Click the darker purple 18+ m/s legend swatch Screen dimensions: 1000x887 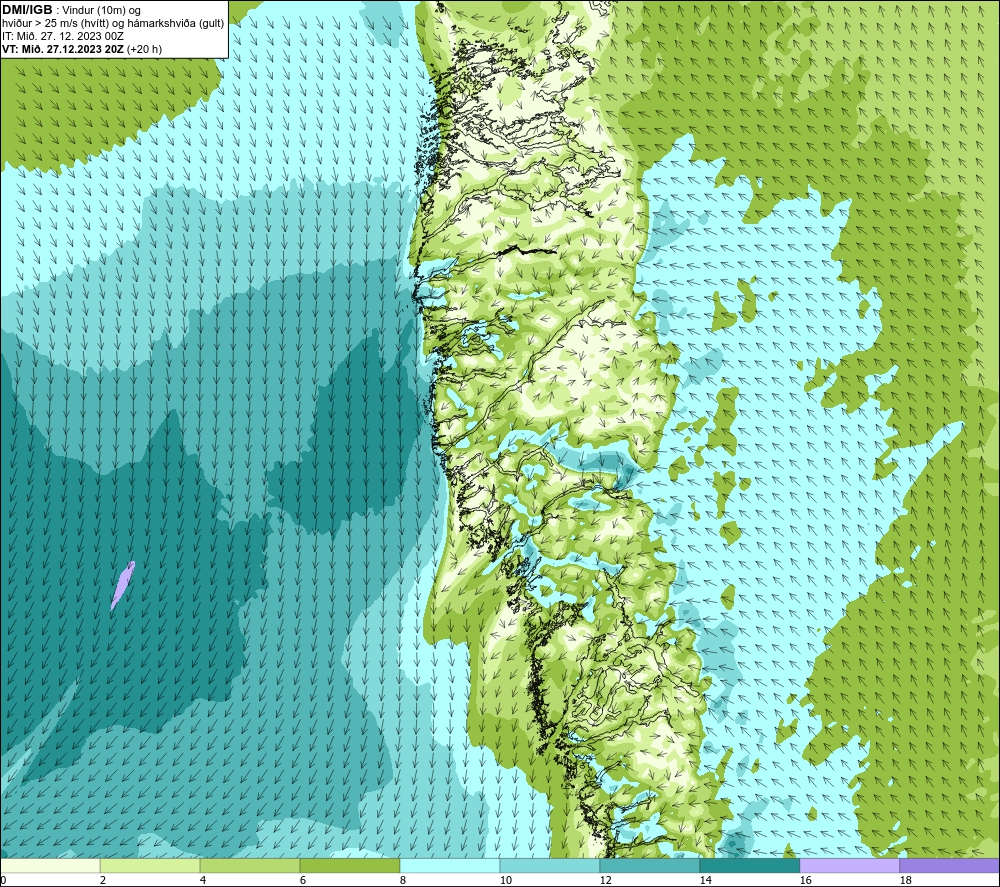point(949,865)
